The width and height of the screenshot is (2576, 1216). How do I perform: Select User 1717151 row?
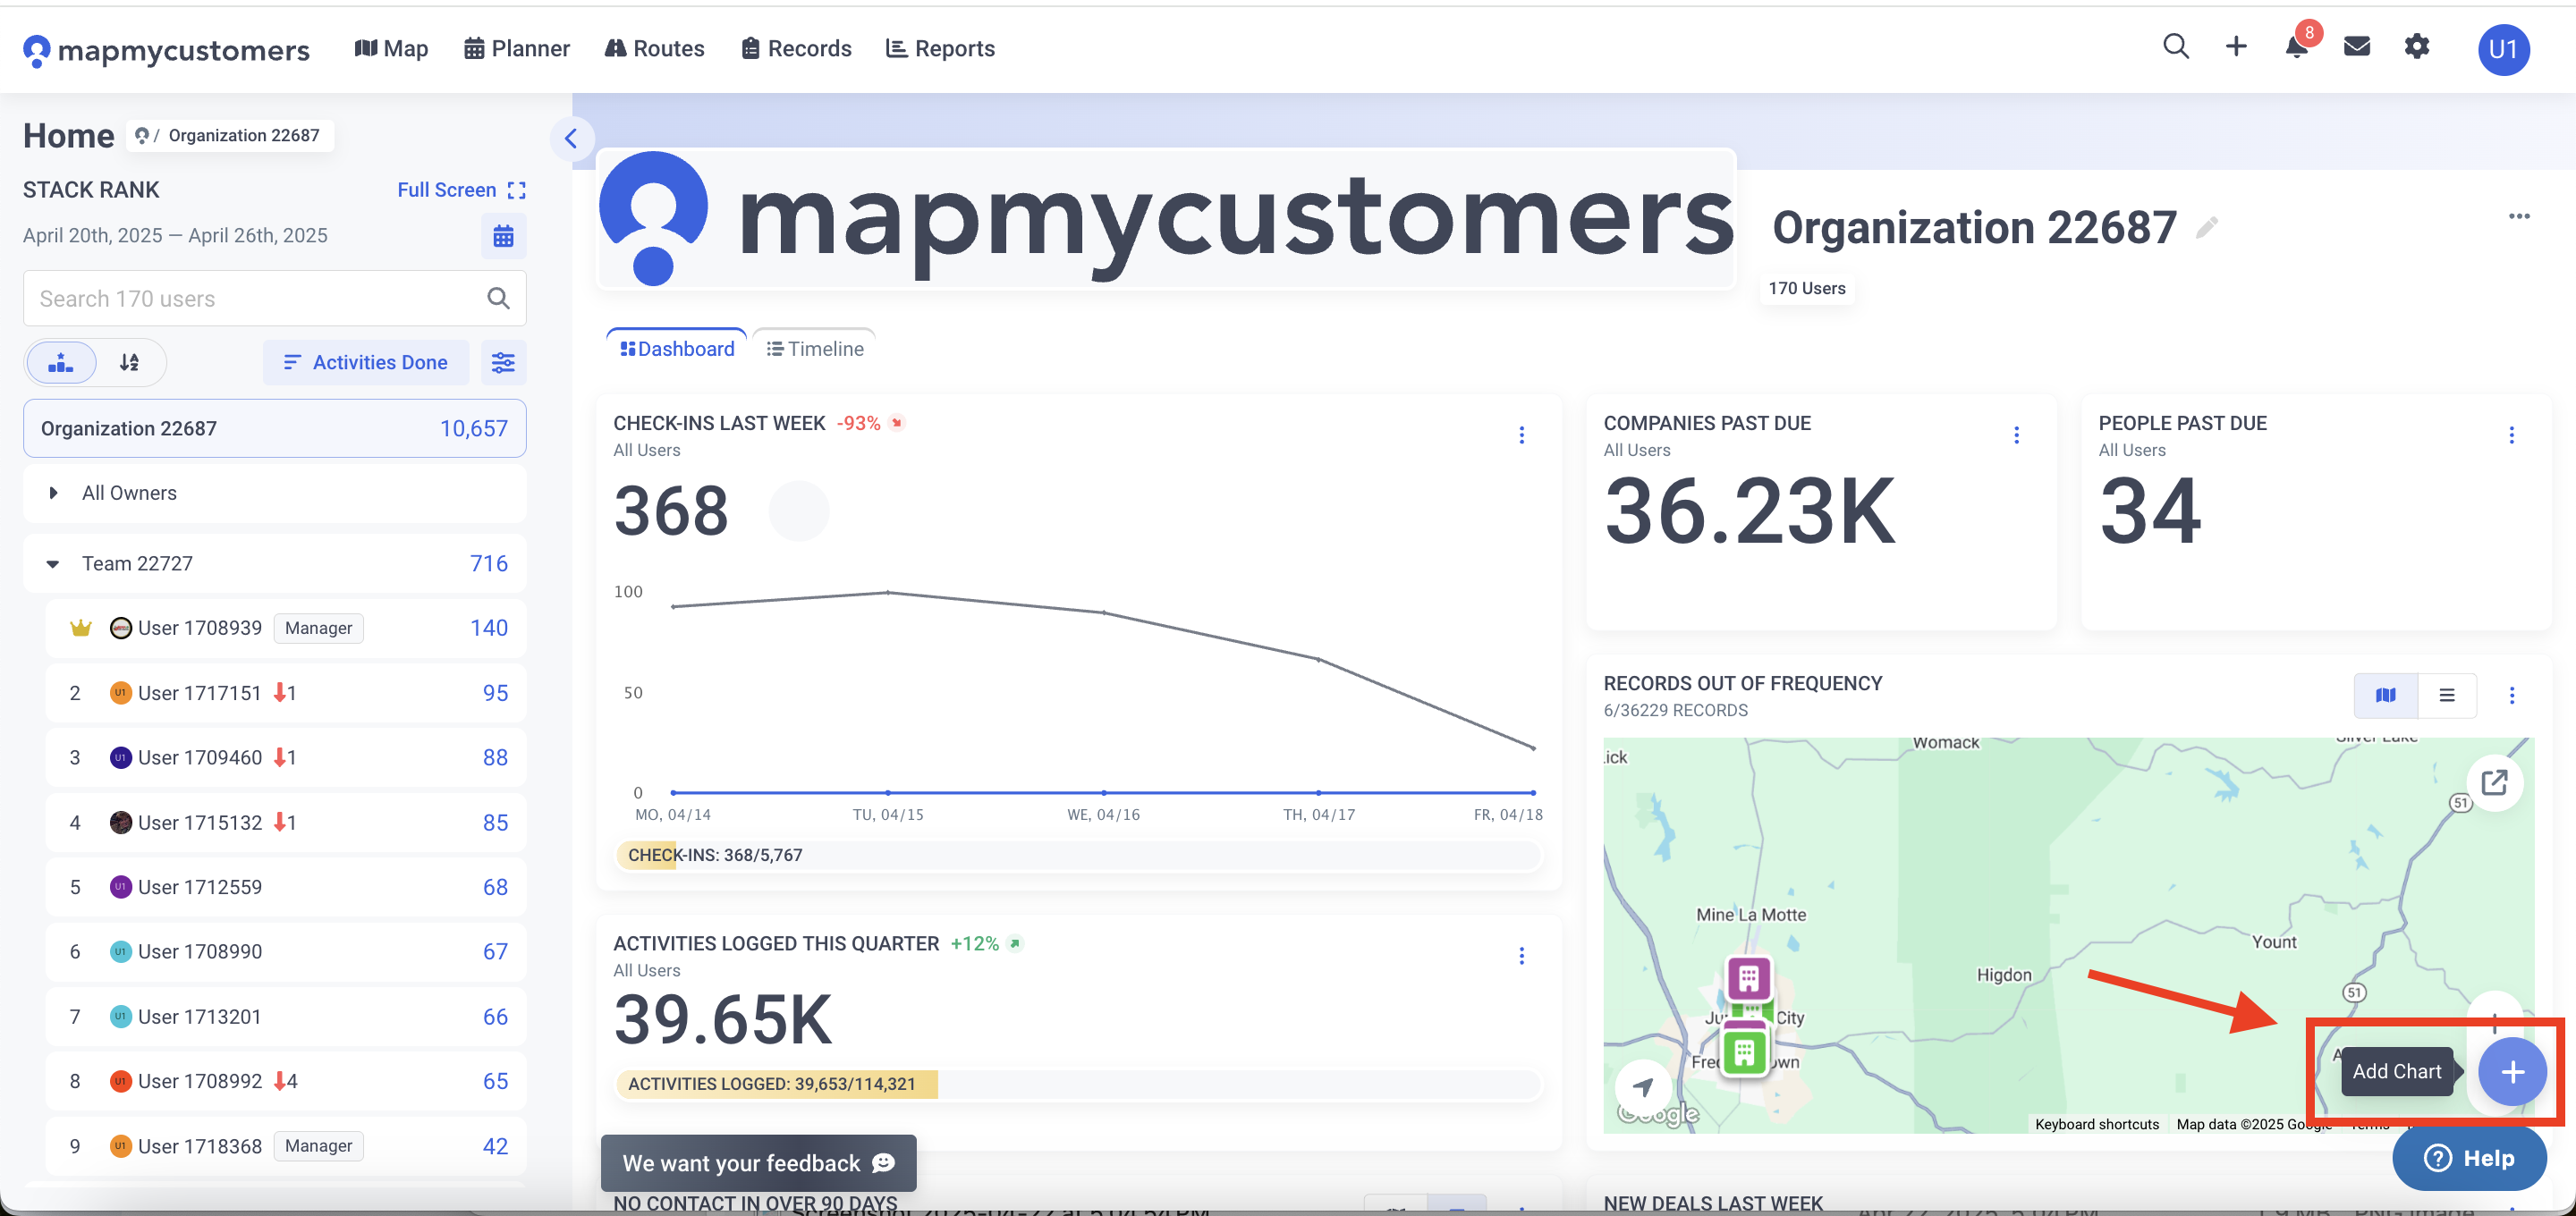[285, 693]
